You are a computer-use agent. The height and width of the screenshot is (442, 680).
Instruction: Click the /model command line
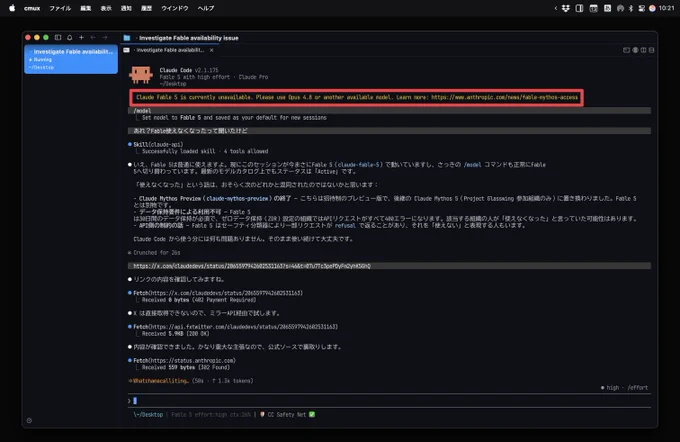[x=142, y=111]
